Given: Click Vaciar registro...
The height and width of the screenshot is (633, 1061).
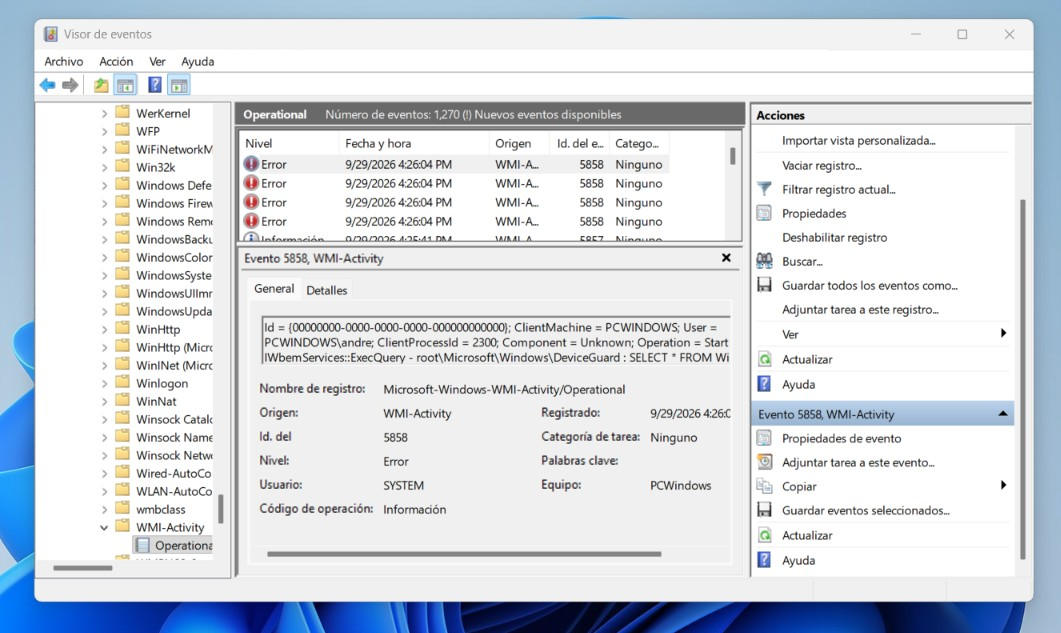Looking at the screenshot, I should point(822,165).
